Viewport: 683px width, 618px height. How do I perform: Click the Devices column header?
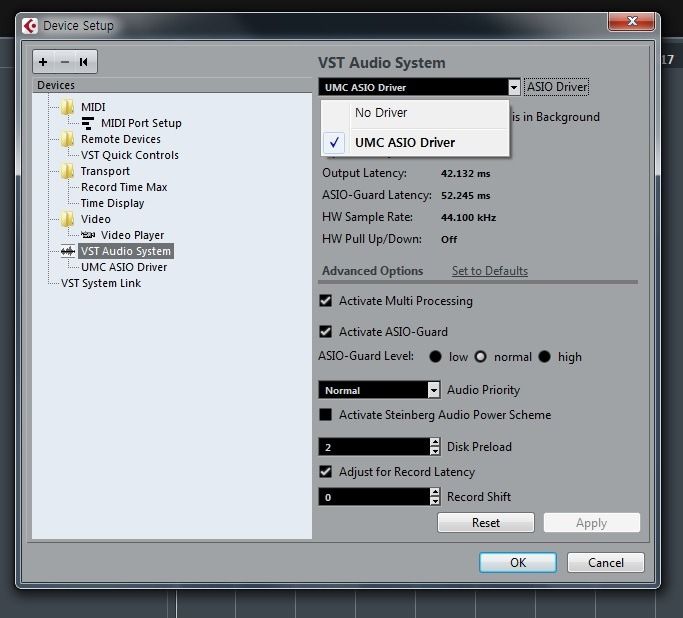[x=172, y=85]
